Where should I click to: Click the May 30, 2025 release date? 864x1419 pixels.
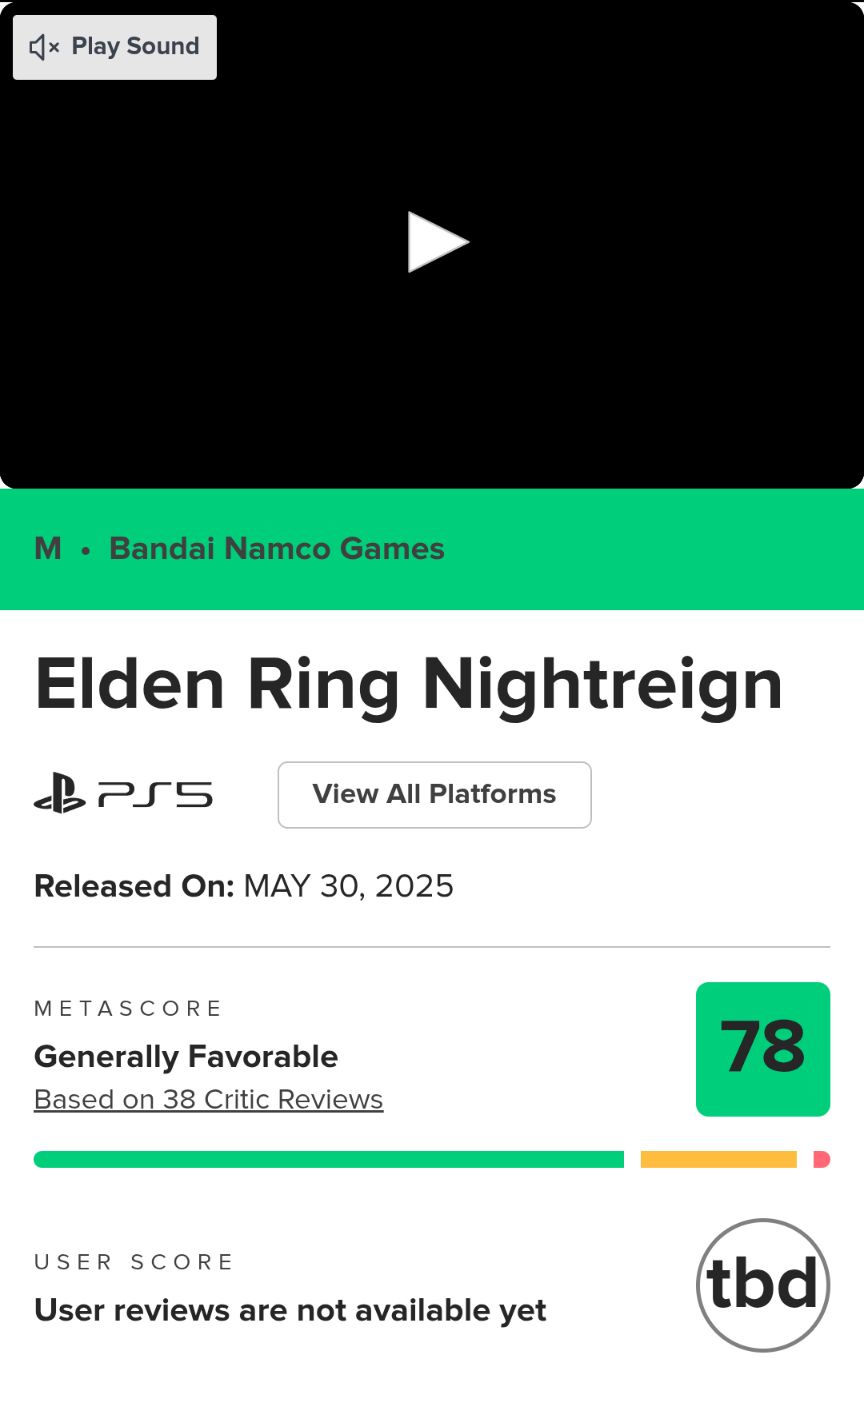click(348, 887)
